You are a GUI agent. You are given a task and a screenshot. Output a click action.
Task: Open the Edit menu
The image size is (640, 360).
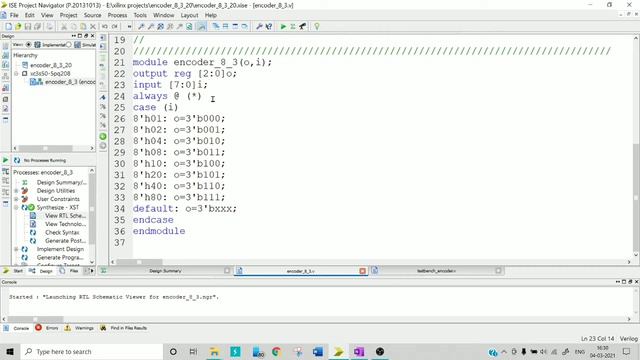coord(29,15)
